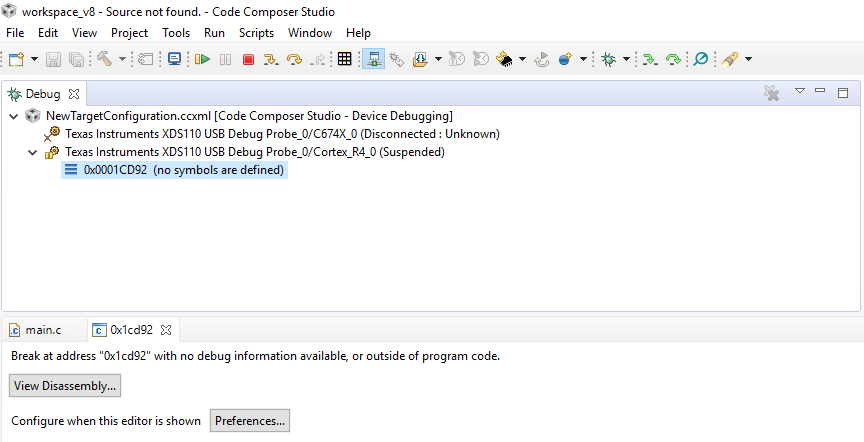
Task: Toggle skip all breakpoints icon
Action: point(700,59)
